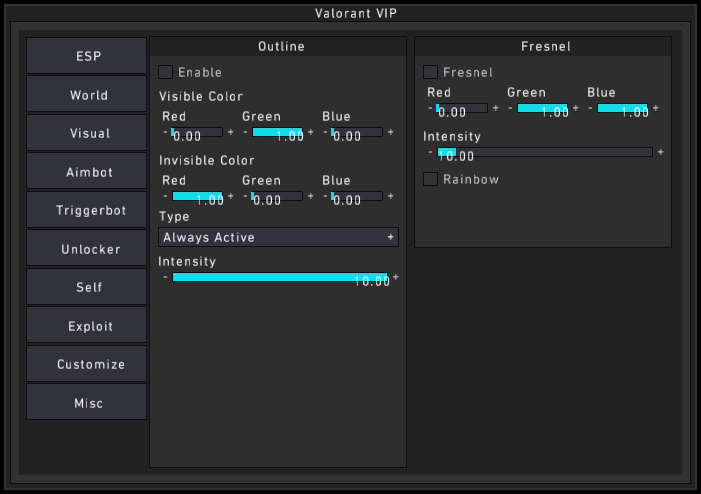Open the Visual tab in sidebar

88,133
